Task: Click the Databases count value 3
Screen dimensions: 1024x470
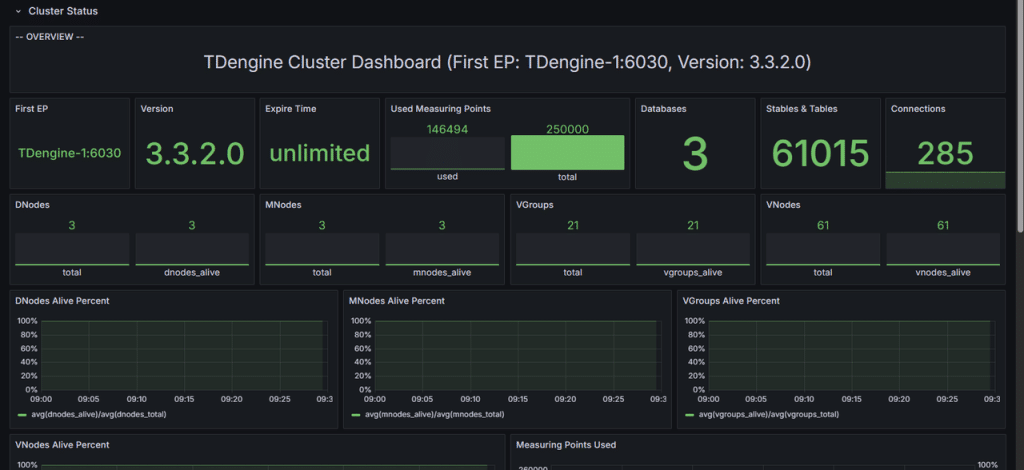Action: [x=695, y=153]
